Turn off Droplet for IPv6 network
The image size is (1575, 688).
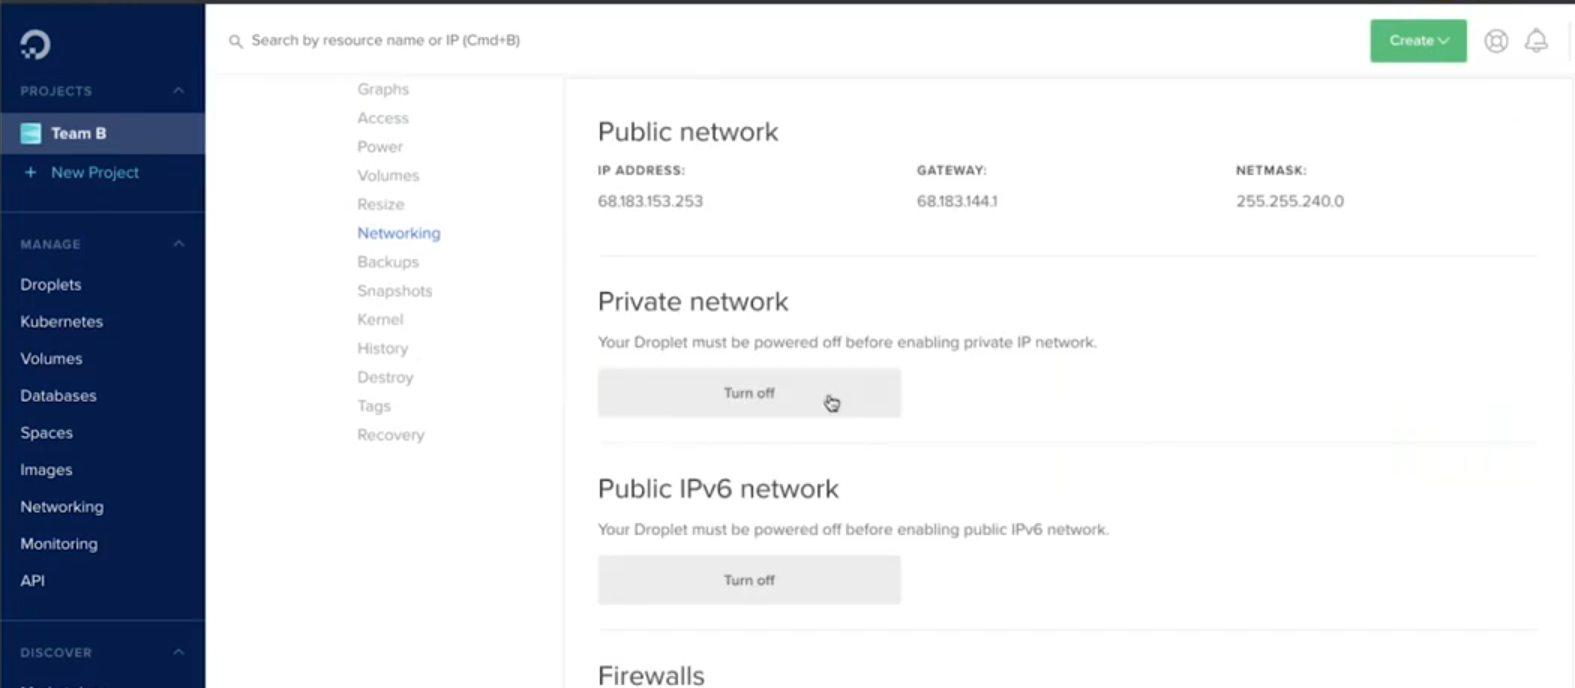[749, 580]
